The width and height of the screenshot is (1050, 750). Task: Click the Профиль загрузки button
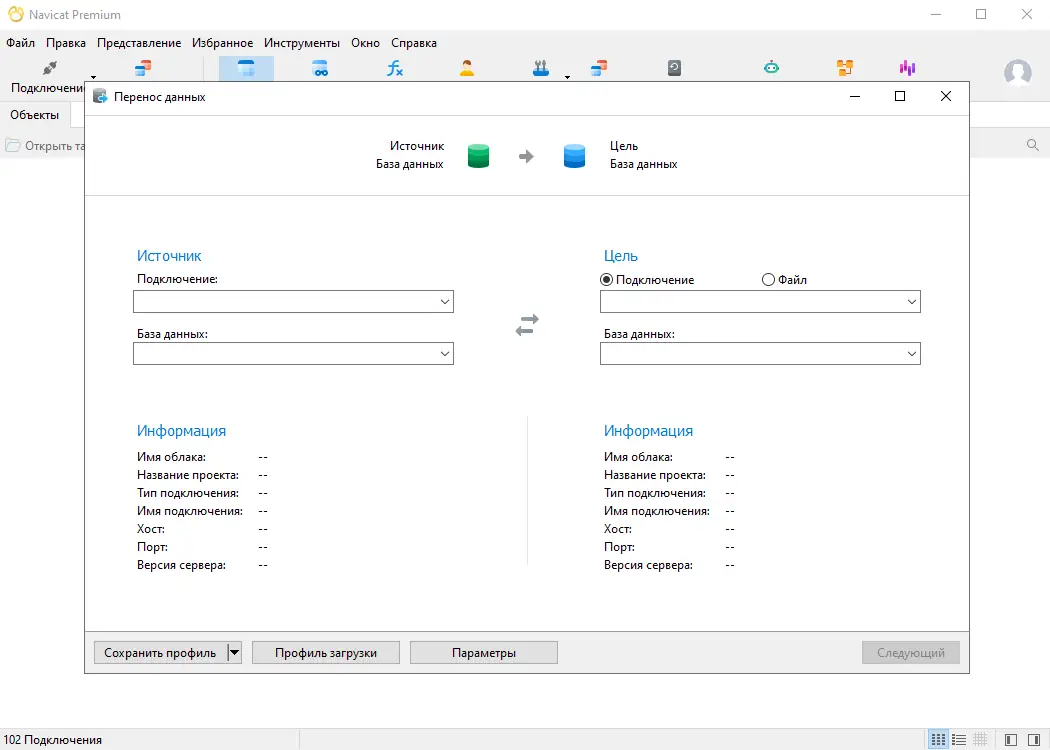coord(325,652)
